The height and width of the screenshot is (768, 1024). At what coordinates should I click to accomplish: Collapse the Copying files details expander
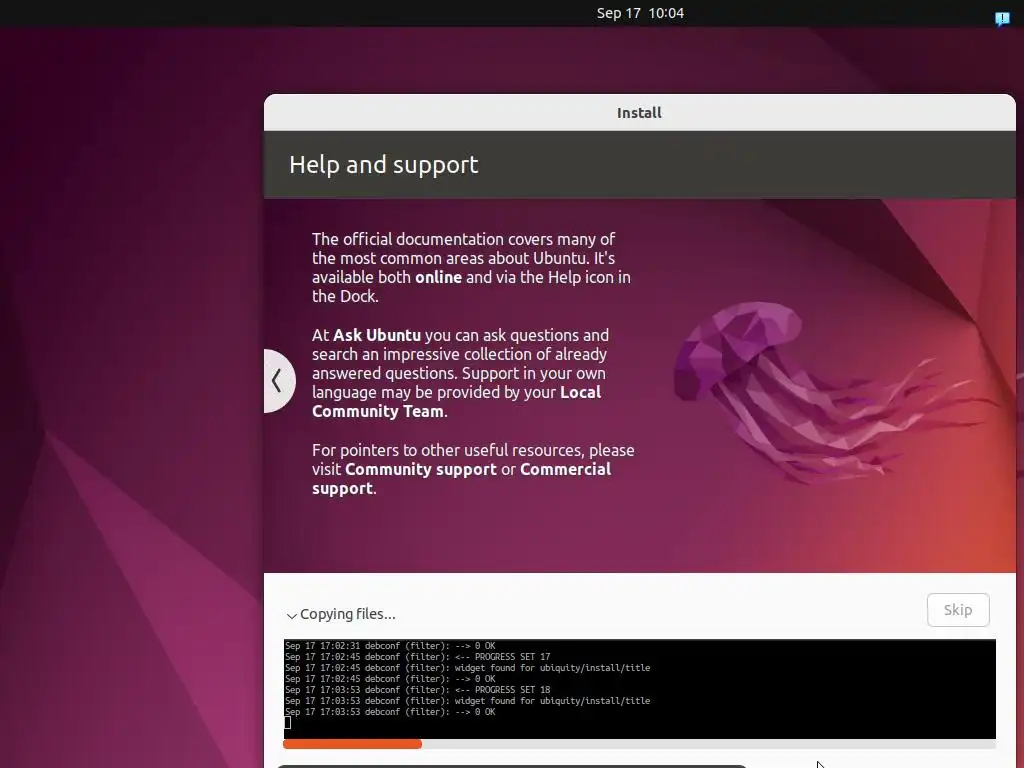pos(291,615)
